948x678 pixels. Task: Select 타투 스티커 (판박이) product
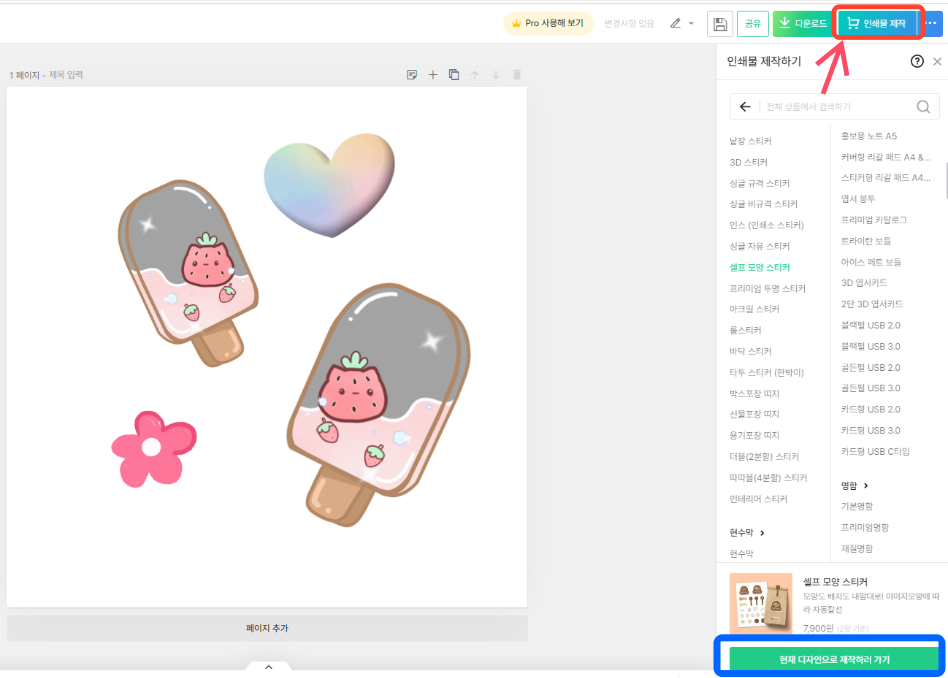click(x=767, y=373)
